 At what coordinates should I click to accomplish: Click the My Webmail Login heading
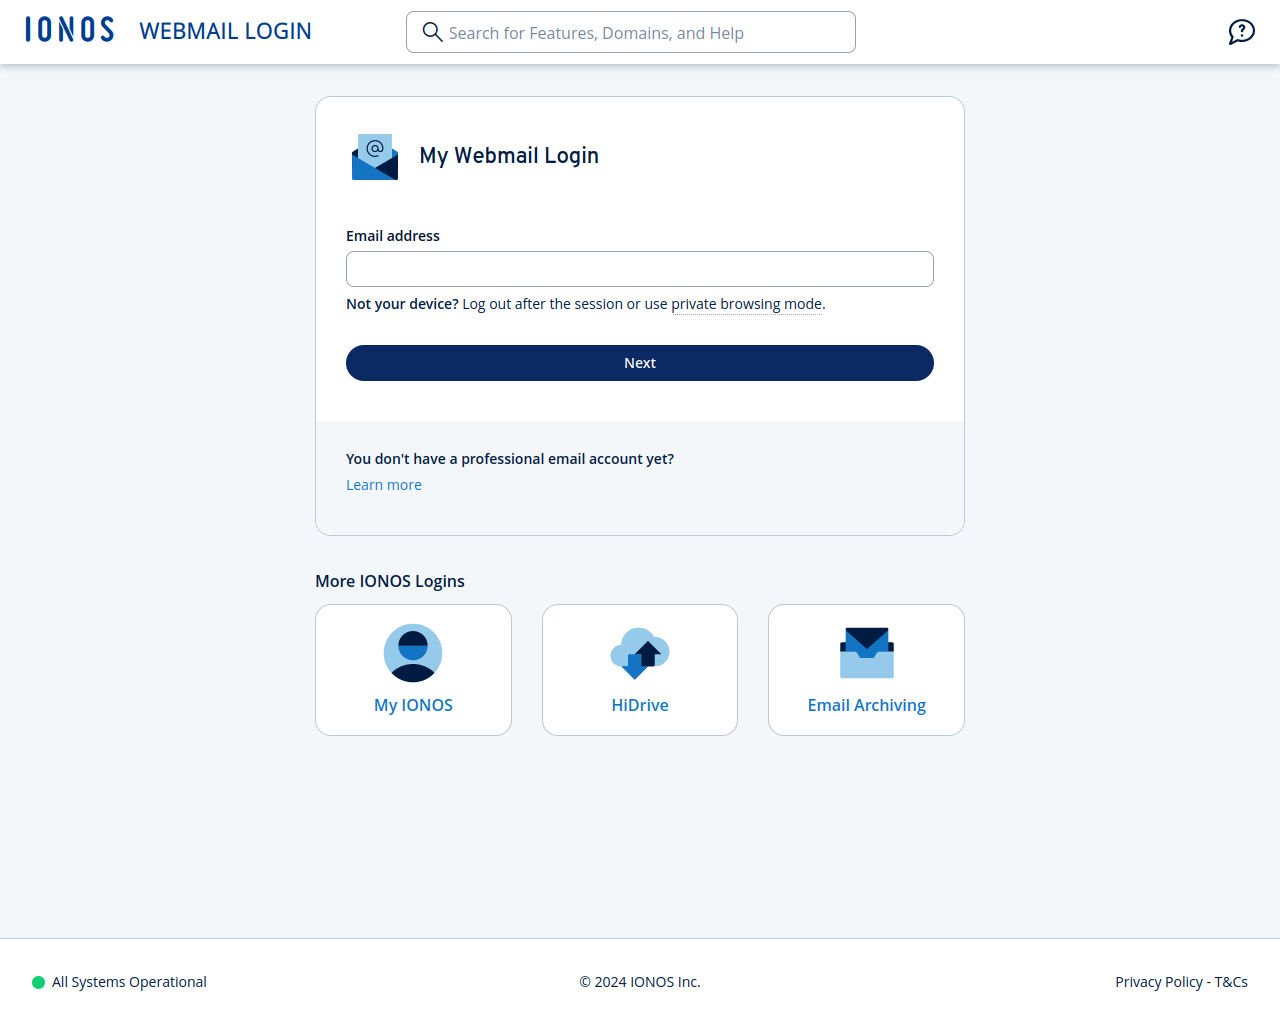[509, 156]
